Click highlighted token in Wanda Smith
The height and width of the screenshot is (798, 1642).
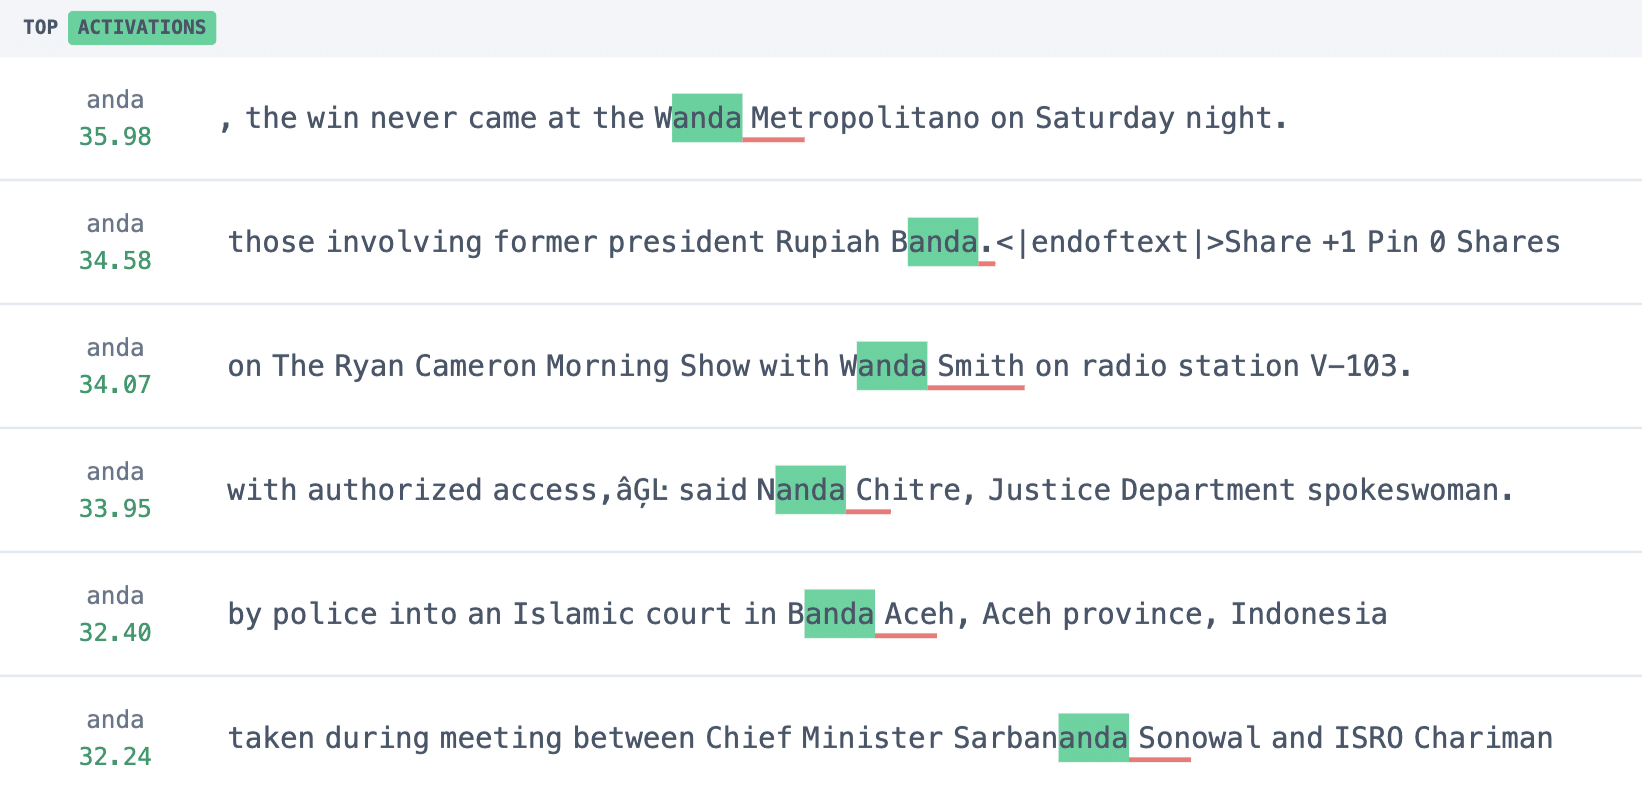pyautogui.click(x=892, y=366)
